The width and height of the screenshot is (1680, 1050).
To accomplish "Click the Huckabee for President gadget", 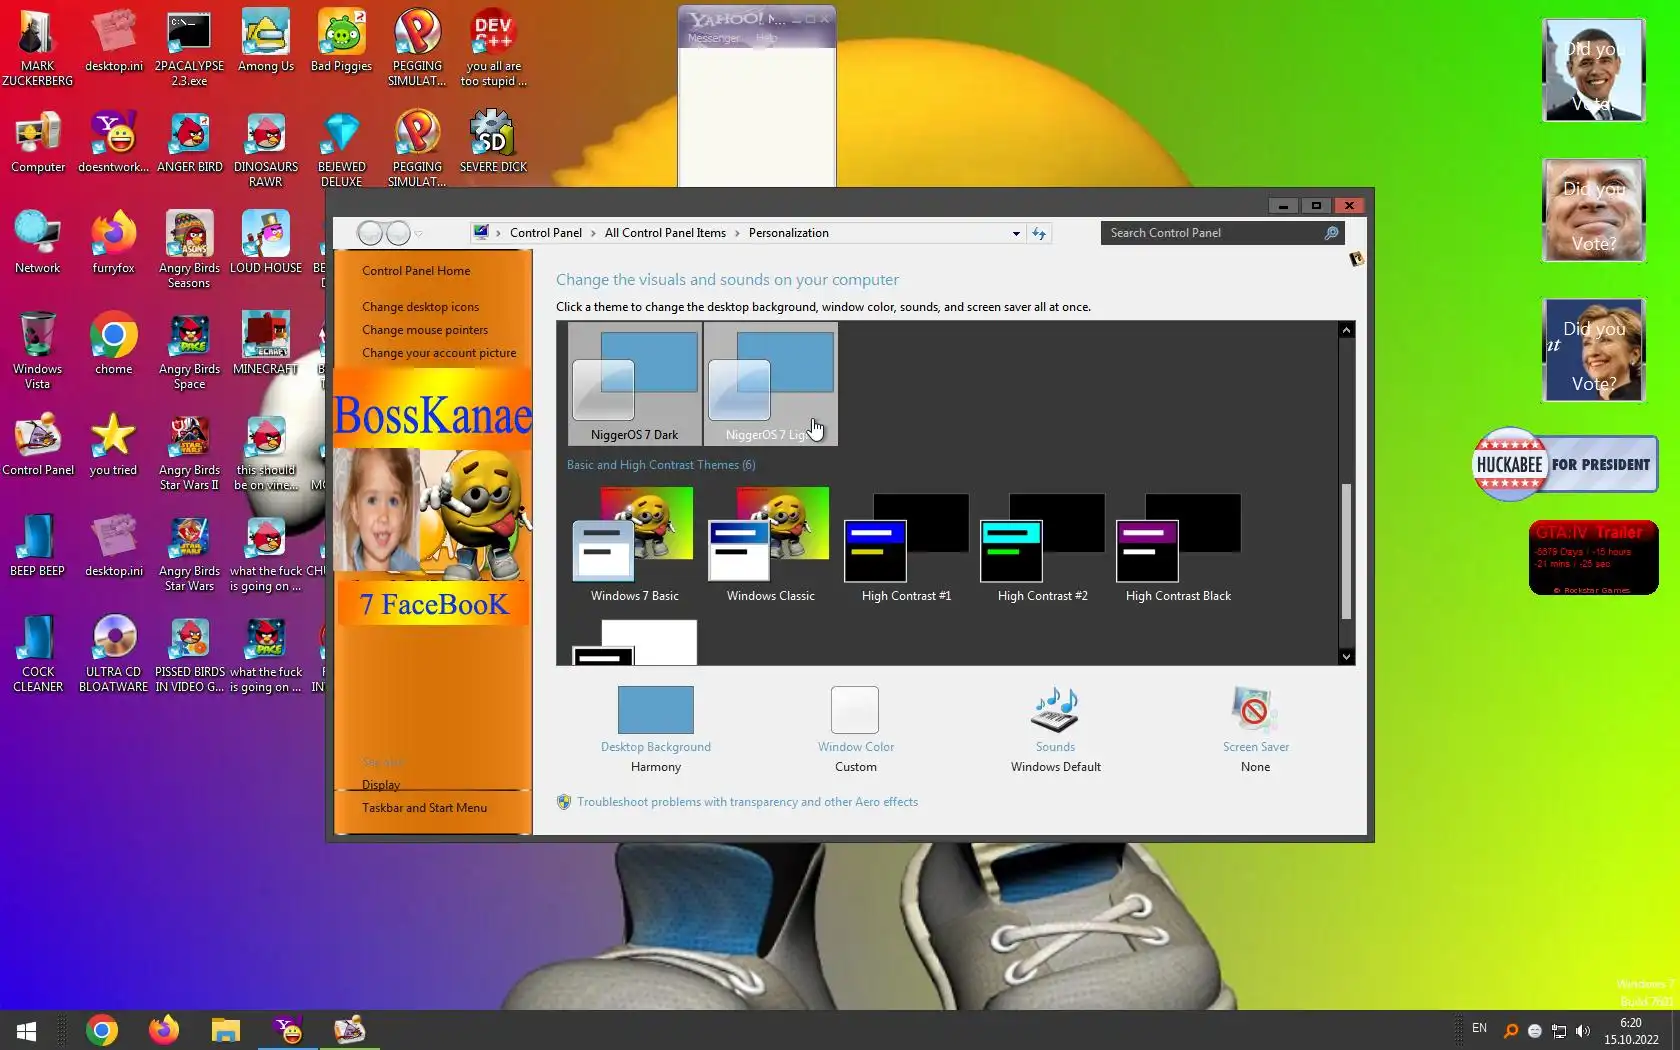I will click(1565, 464).
